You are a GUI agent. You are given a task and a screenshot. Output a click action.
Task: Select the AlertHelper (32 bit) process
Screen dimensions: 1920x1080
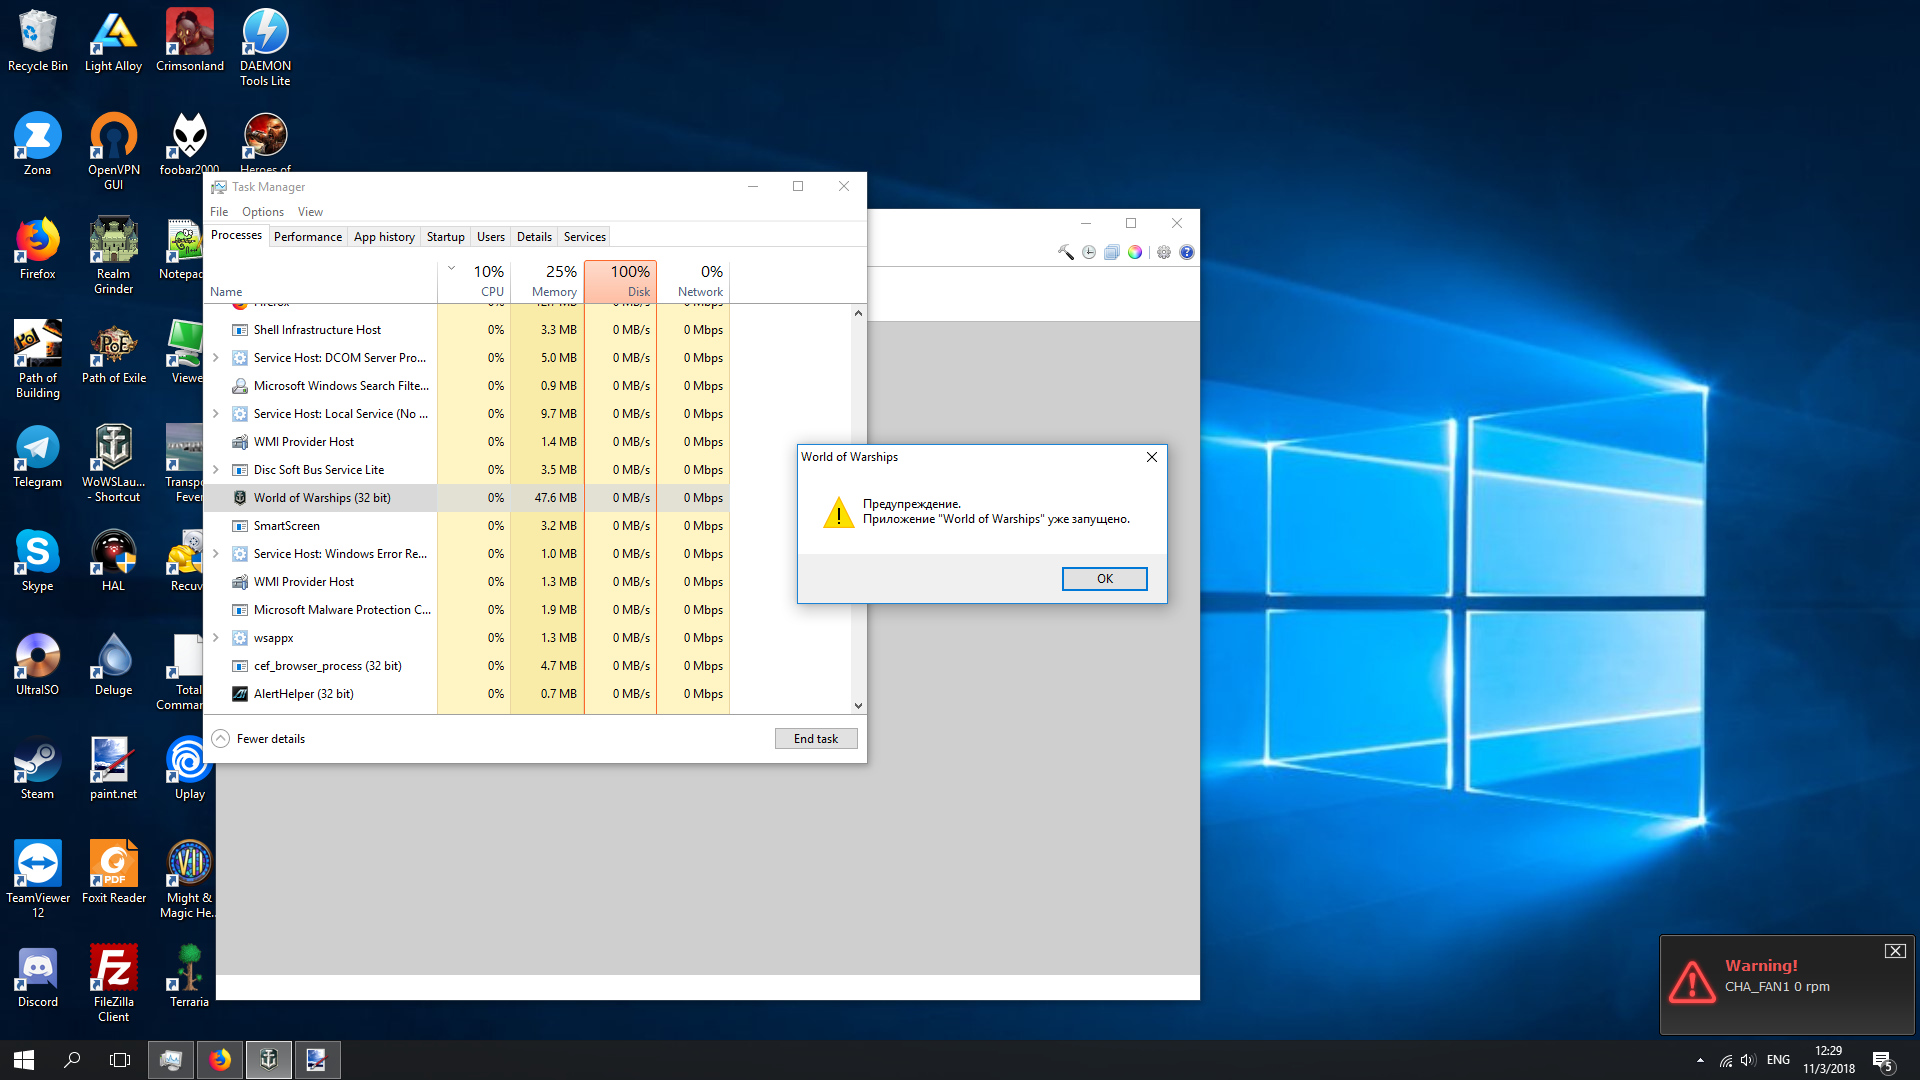pos(468,694)
